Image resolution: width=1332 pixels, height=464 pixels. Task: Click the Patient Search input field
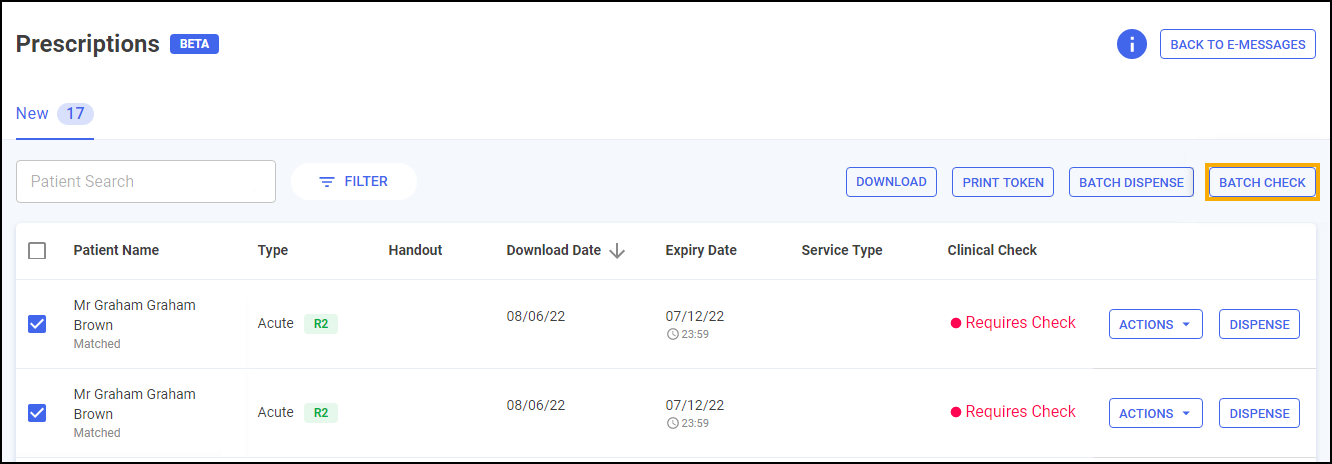pyautogui.click(x=146, y=182)
